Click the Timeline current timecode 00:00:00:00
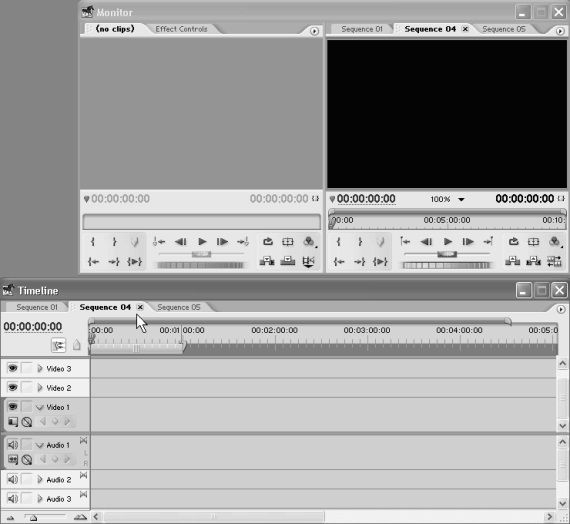The height and width of the screenshot is (524, 570). [x=33, y=327]
